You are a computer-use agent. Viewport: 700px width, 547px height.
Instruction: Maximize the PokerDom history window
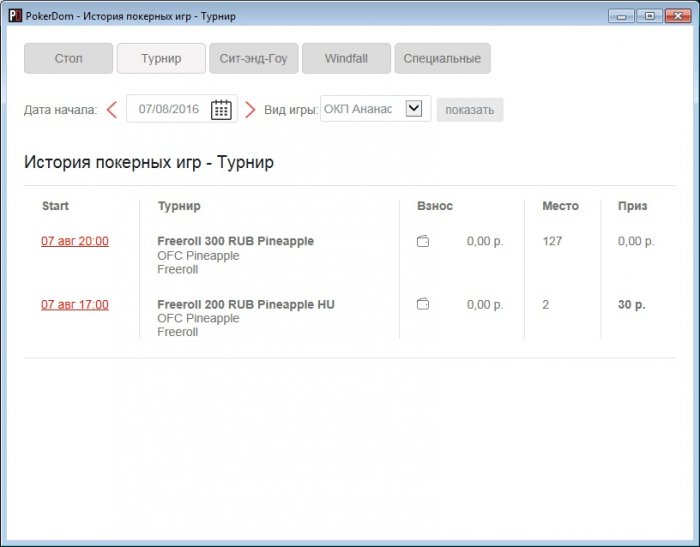(648, 15)
